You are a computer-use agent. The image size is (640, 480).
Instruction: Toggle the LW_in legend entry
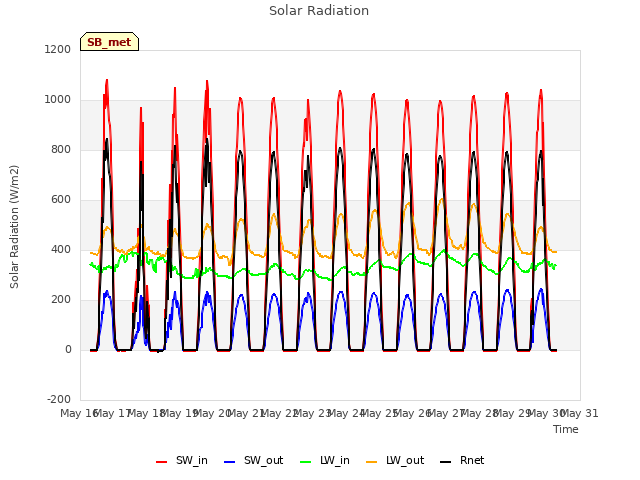324,460
